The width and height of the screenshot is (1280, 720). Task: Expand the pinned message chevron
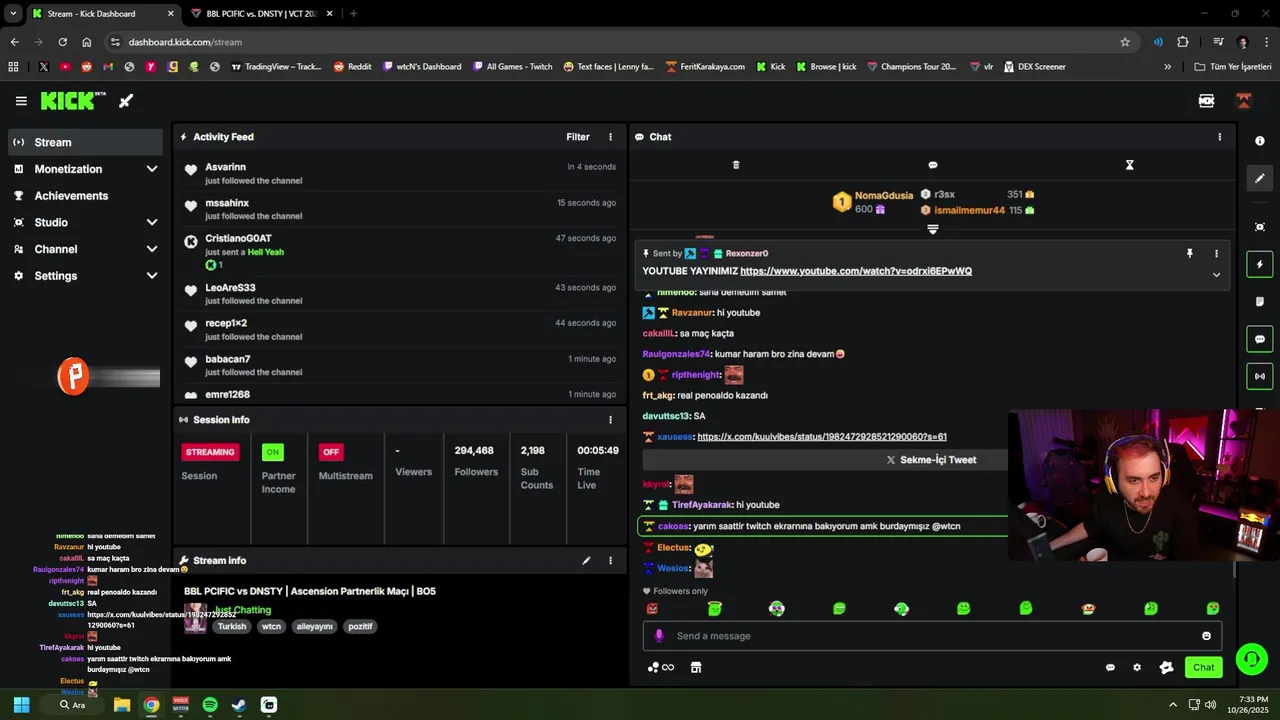(x=1216, y=275)
